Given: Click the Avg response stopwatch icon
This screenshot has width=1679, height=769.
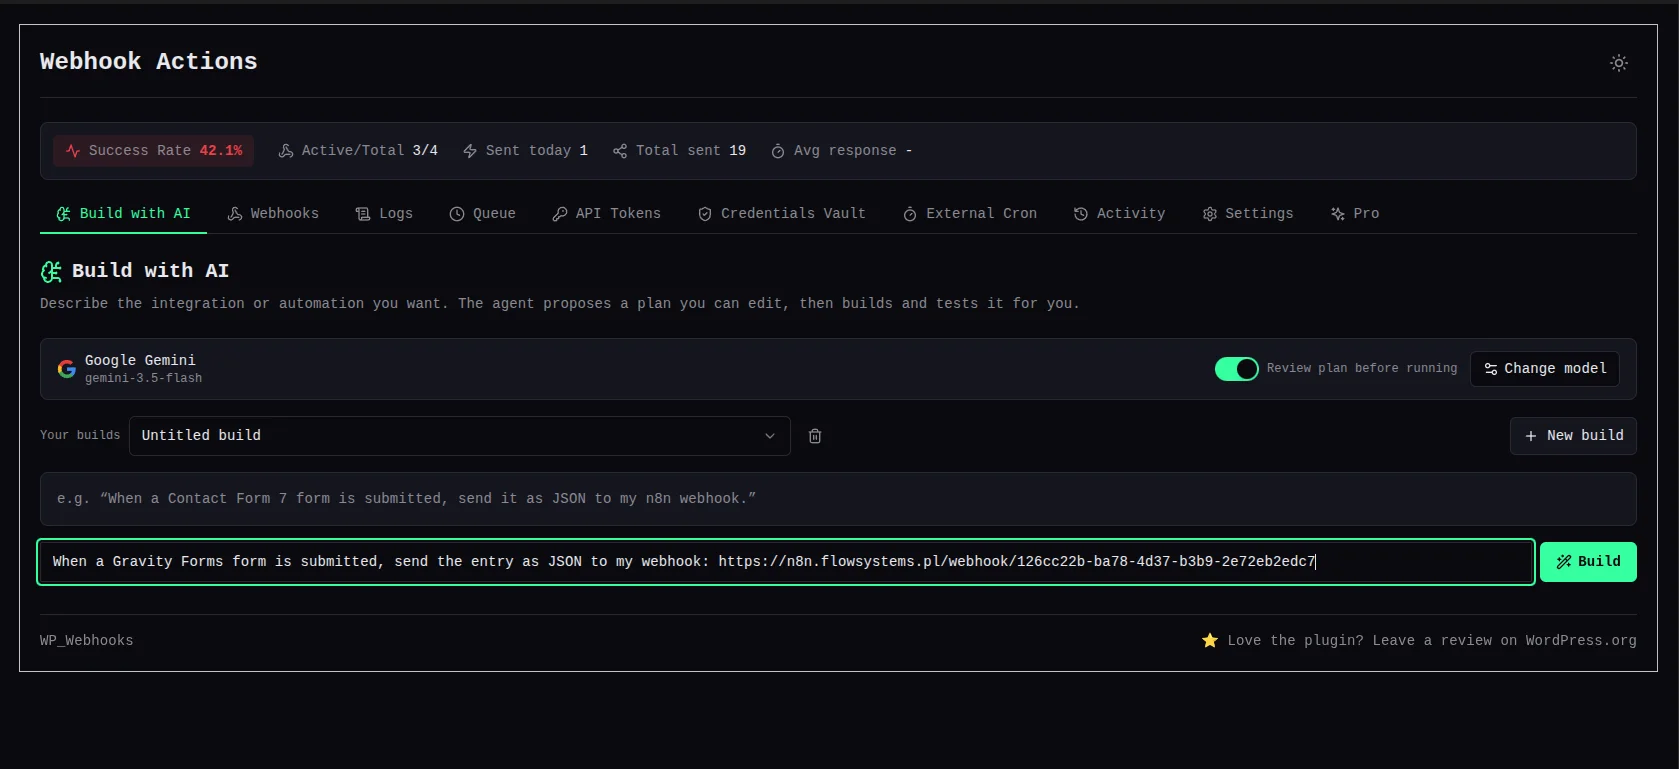Looking at the screenshot, I should (x=778, y=151).
